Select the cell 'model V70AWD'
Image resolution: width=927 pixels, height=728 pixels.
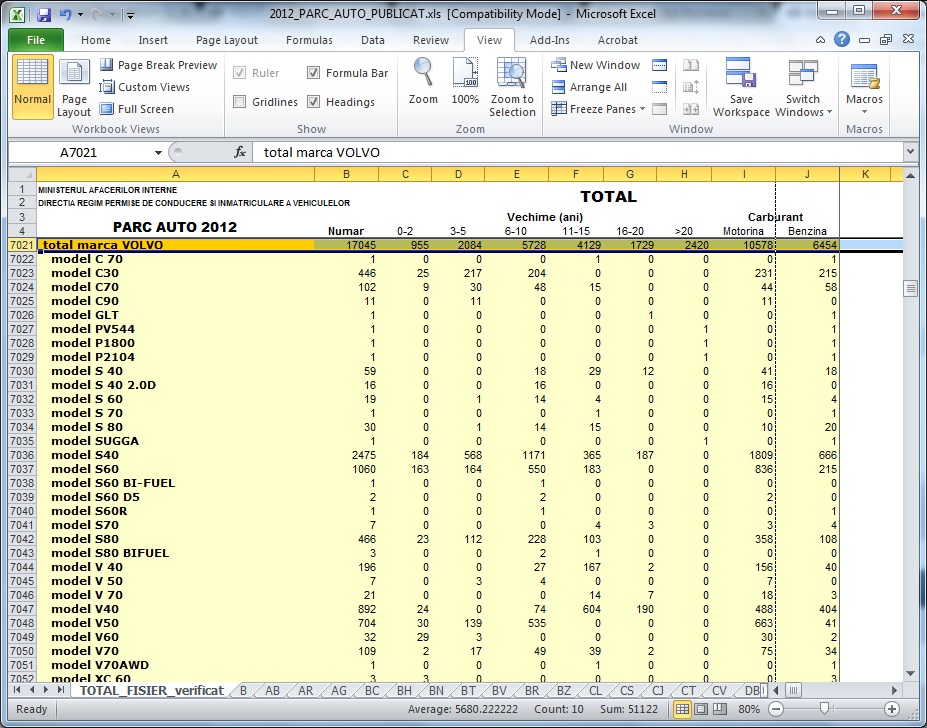[x=175, y=665]
